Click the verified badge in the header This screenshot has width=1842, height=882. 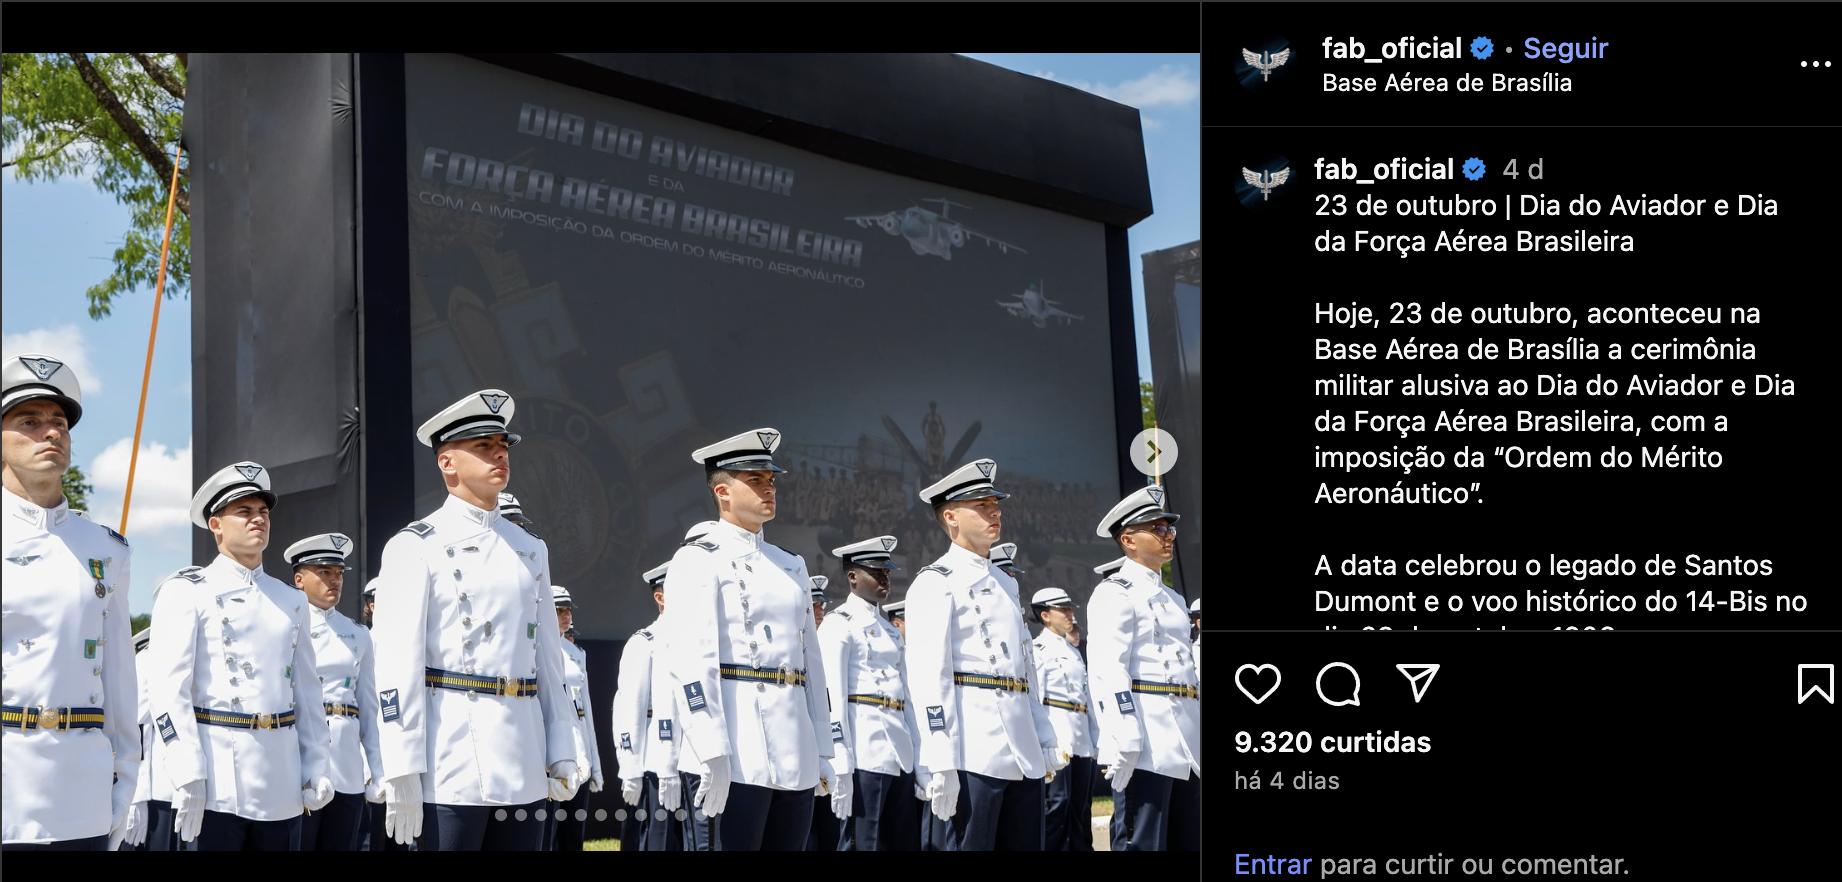pos(1483,48)
